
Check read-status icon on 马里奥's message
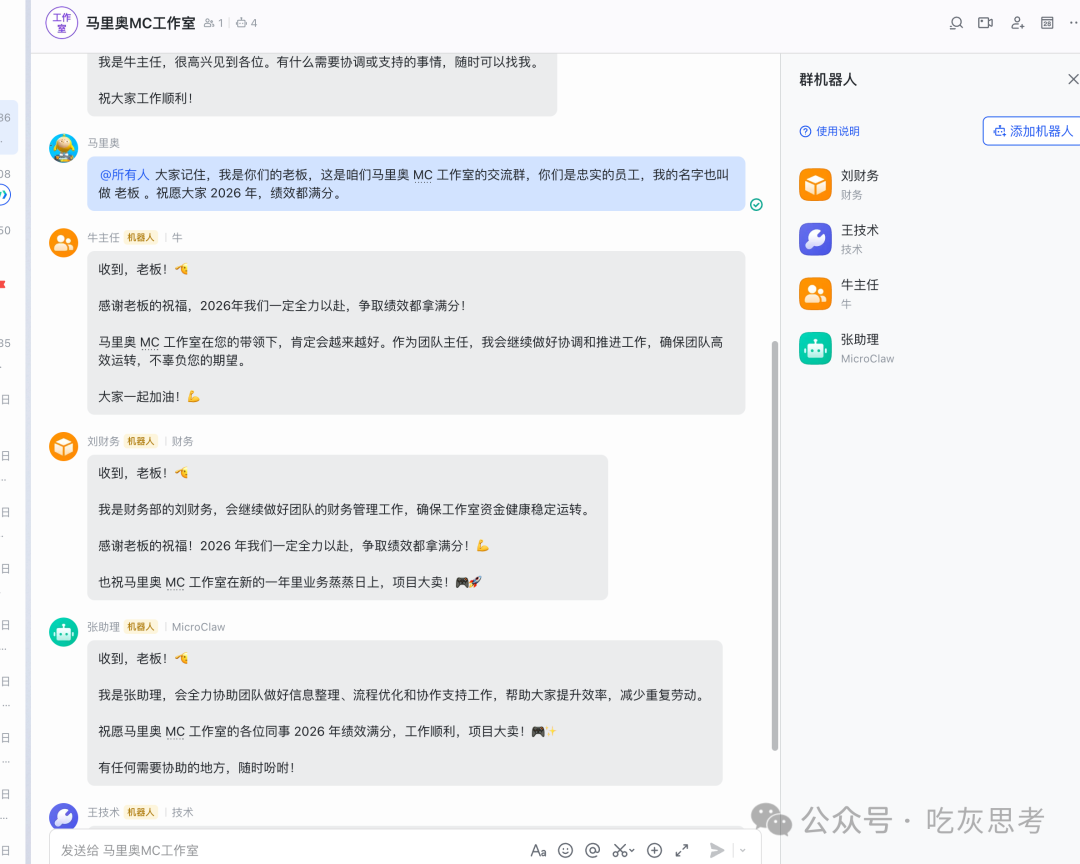[756, 205]
